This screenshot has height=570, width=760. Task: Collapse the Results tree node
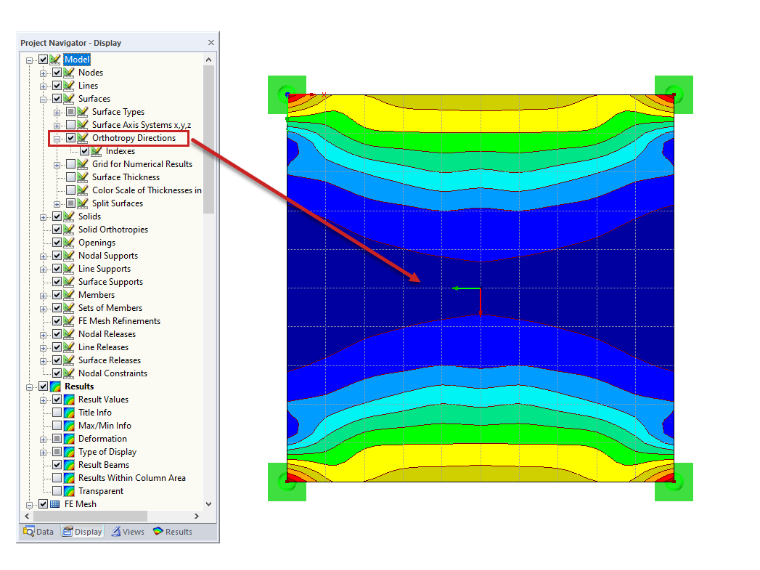pos(30,387)
